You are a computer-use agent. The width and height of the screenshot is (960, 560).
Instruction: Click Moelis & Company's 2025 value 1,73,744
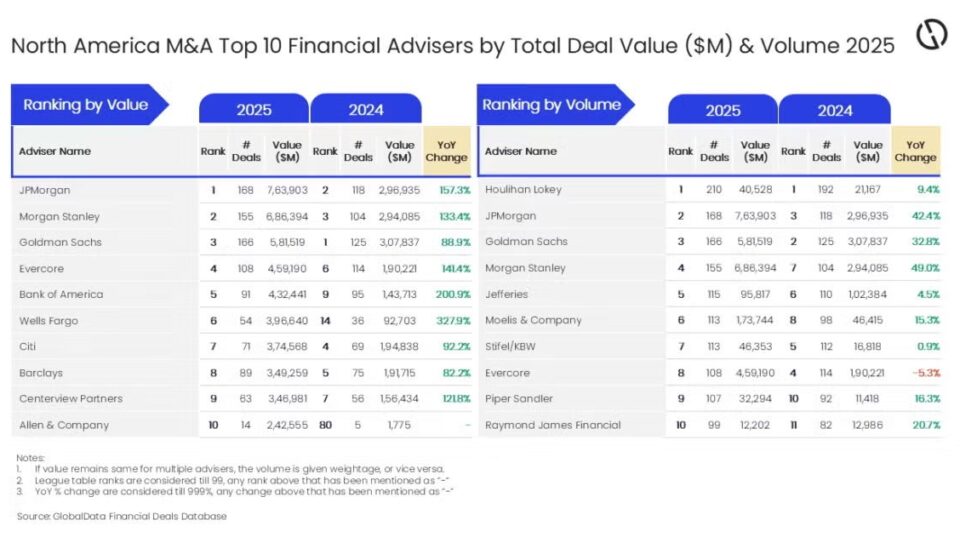[755, 320]
